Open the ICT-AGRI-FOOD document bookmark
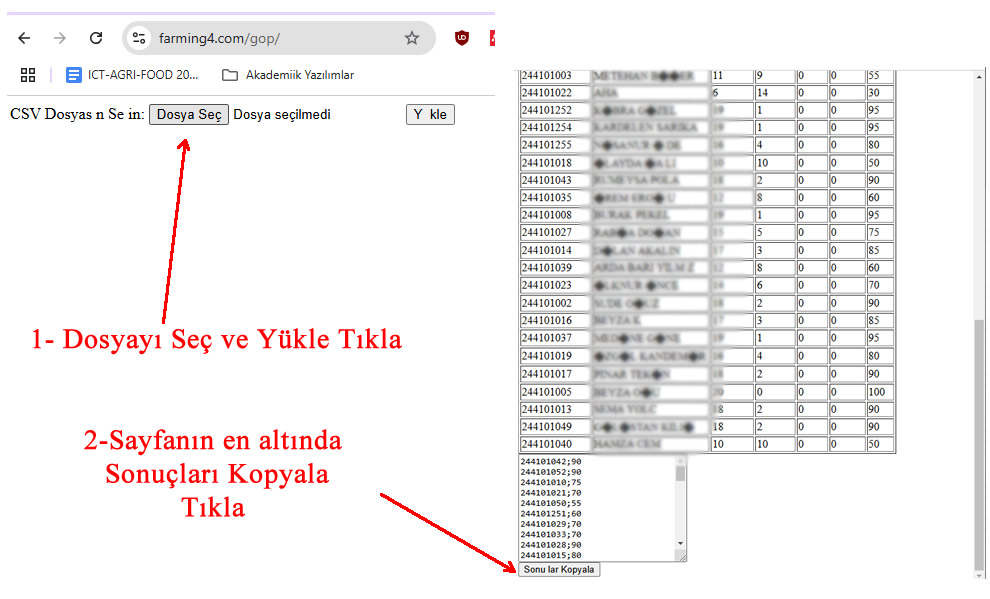This screenshot has width=990, height=599. [x=132, y=75]
